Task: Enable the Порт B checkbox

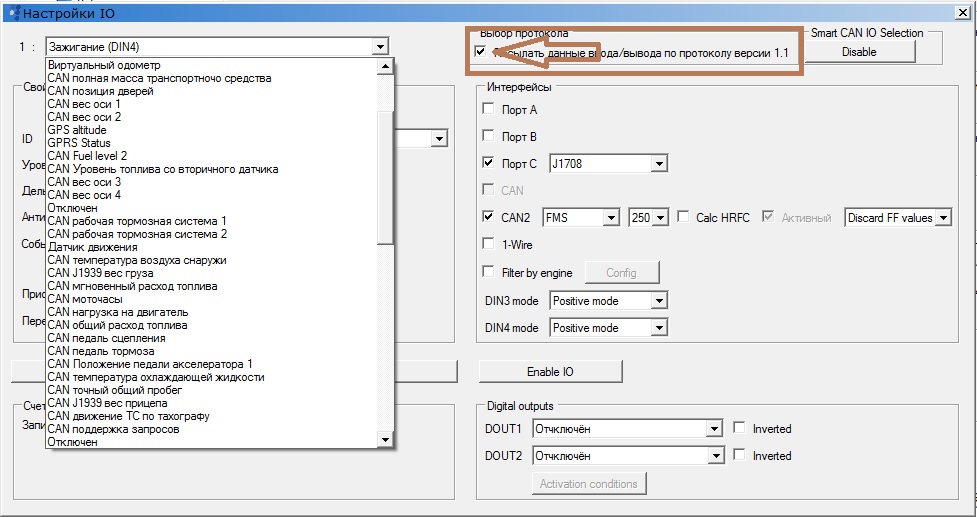Action: tap(488, 136)
